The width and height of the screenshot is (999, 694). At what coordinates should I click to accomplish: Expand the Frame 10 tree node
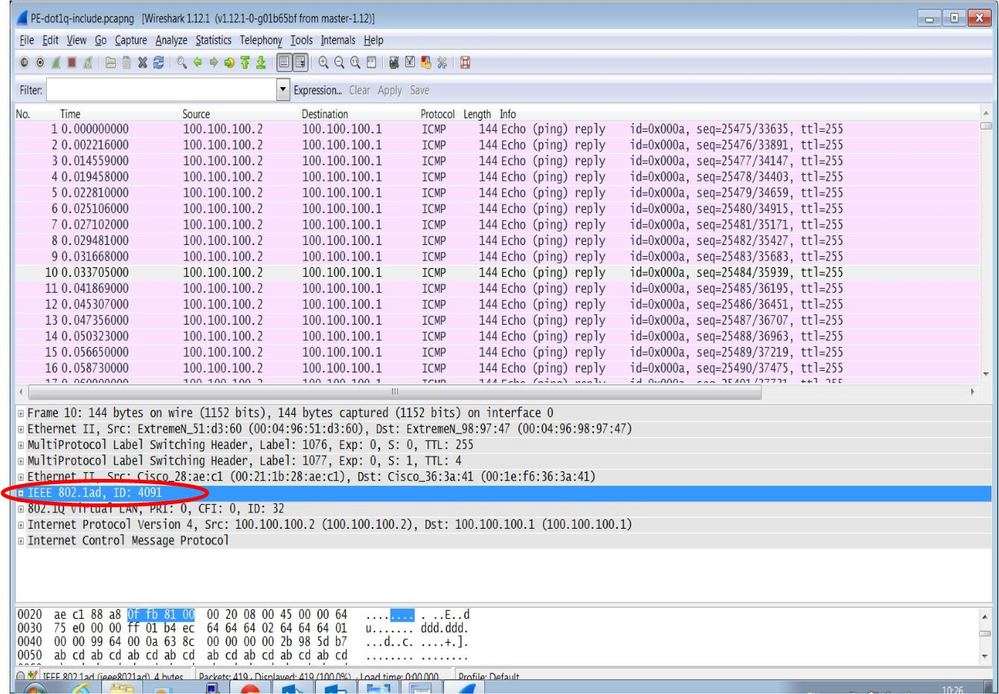[21, 413]
